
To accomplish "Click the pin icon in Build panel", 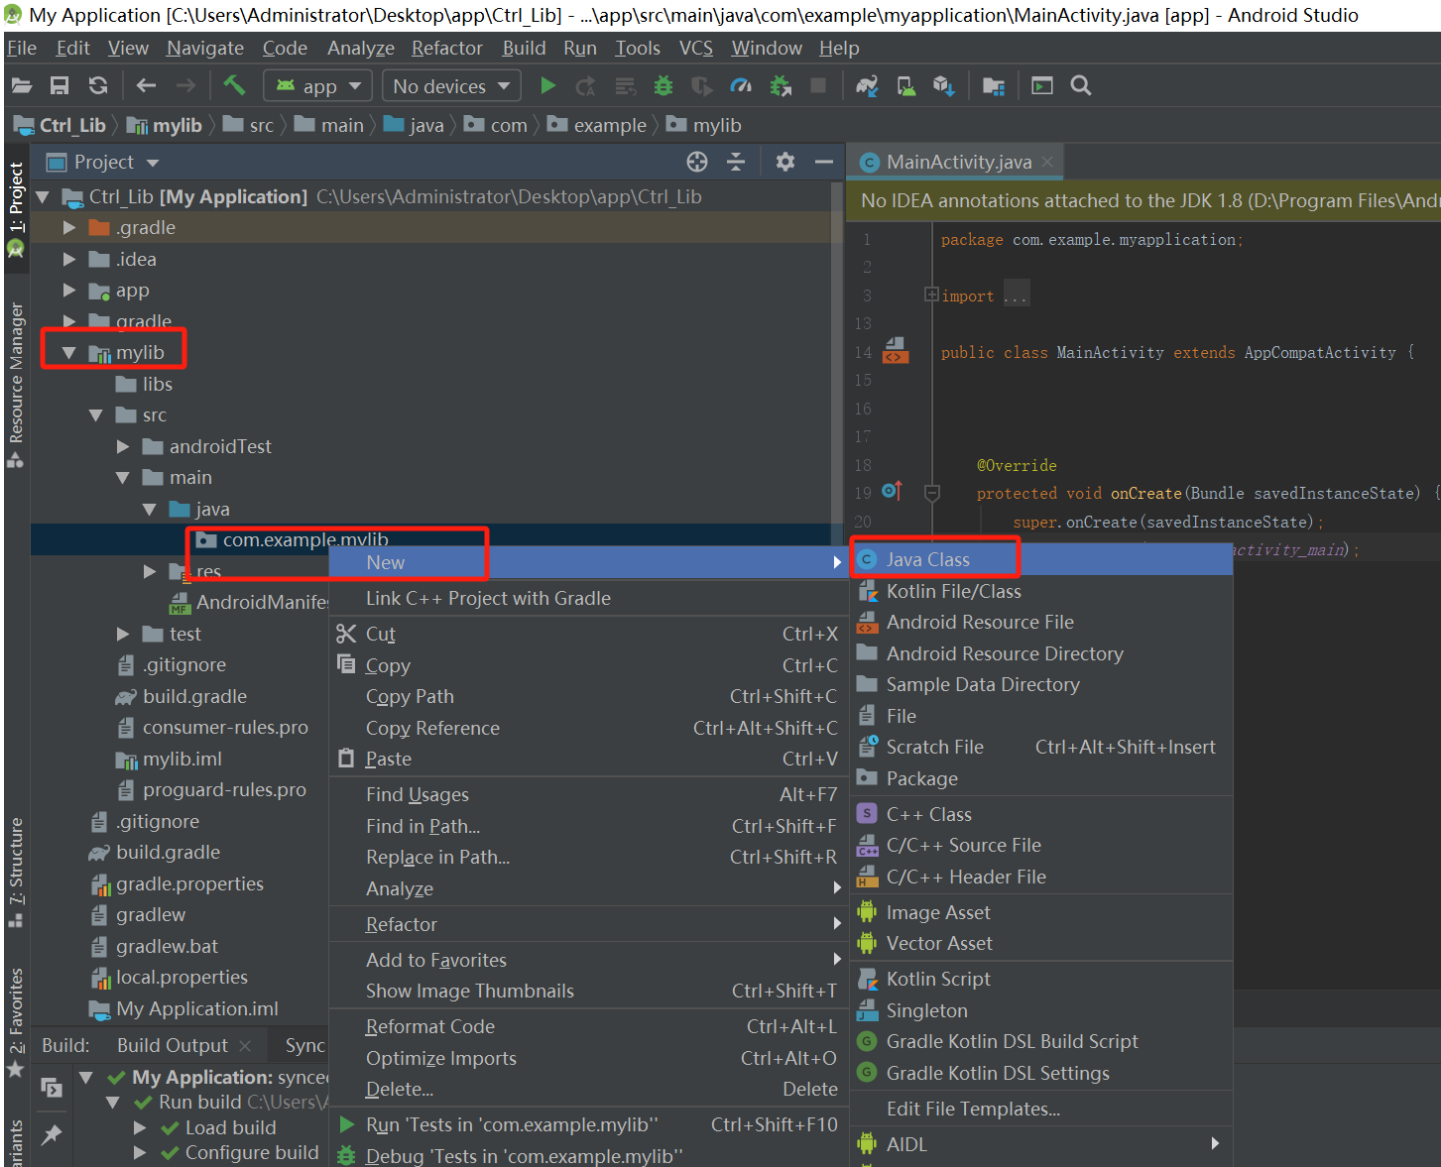I will (x=51, y=1134).
